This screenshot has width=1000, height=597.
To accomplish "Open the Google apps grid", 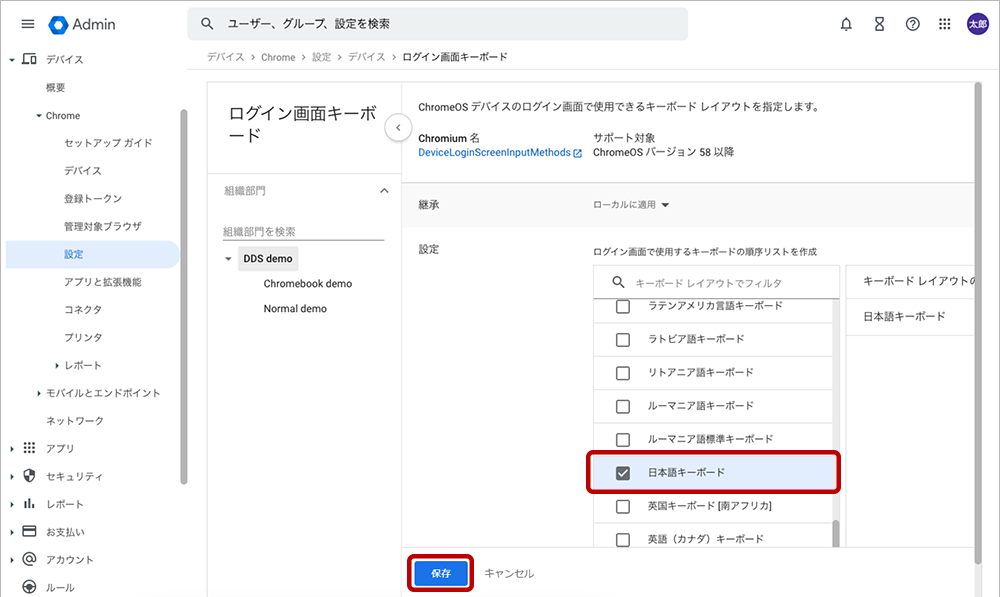I will [x=945, y=24].
